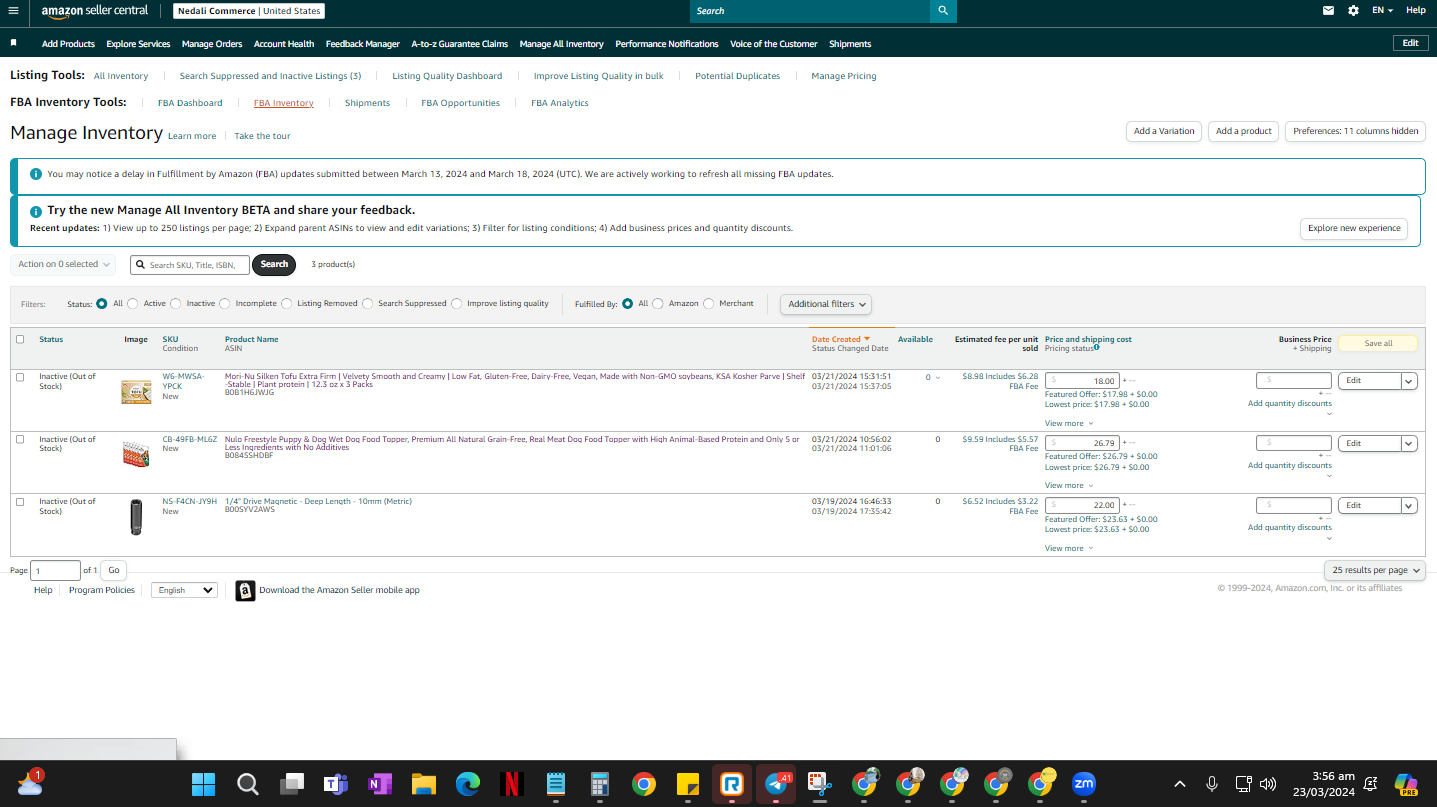
Task: Click the Add a Variation button
Action: coord(1164,131)
